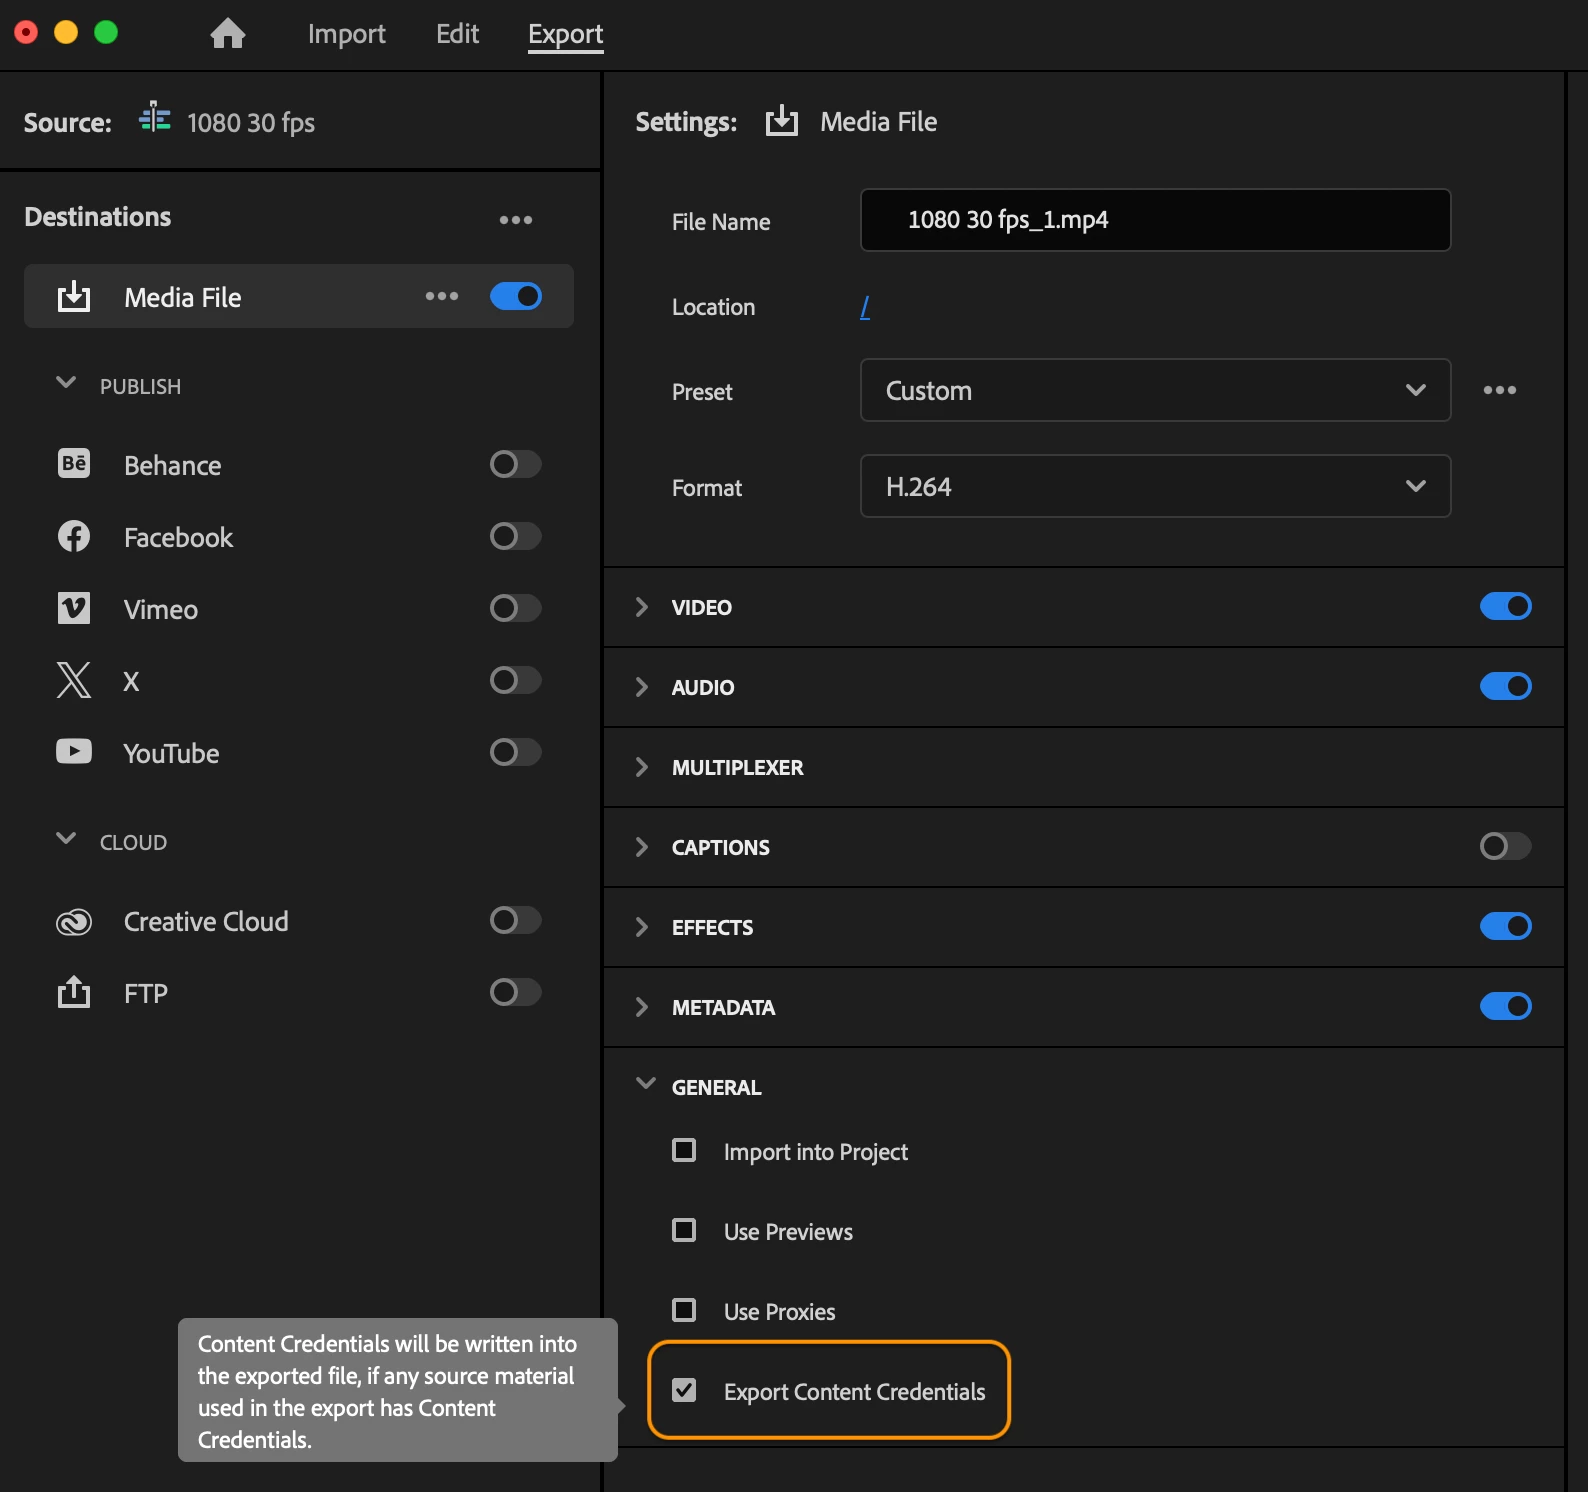This screenshot has height=1492, width=1588.
Task: Collapse the CLOUD section
Action: [66, 839]
